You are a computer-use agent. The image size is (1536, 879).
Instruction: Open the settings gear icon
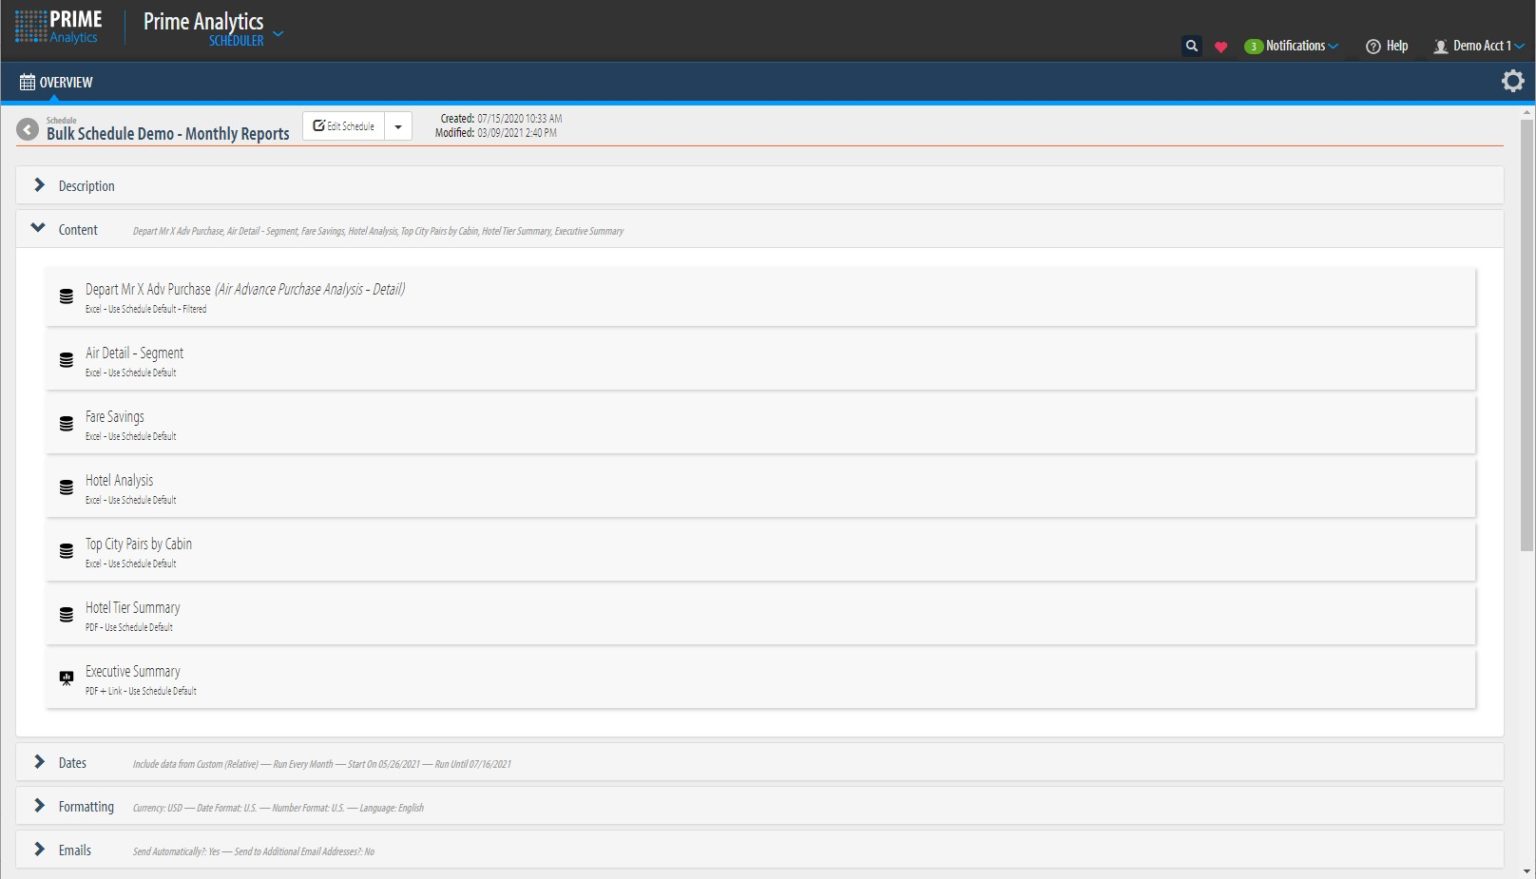pyautogui.click(x=1512, y=81)
